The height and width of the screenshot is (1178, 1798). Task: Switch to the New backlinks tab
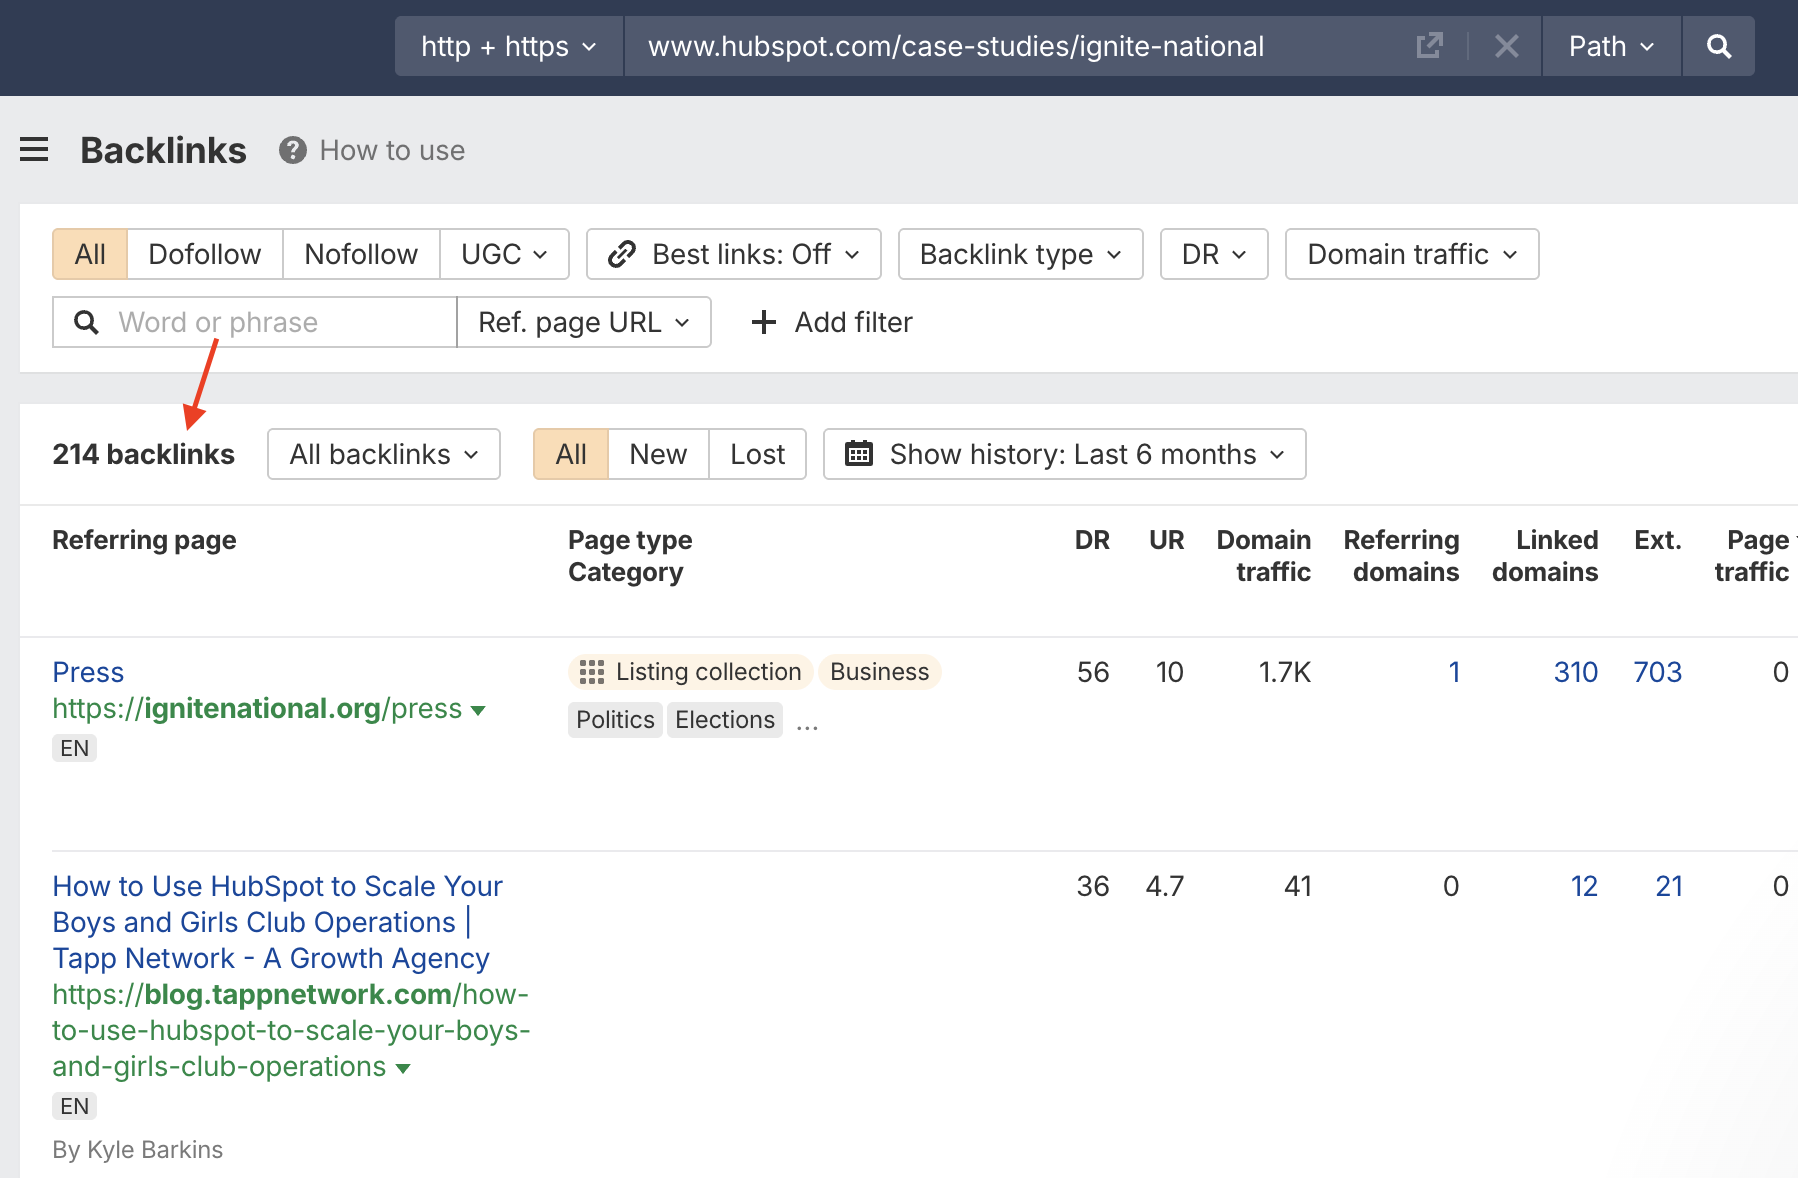tap(658, 454)
